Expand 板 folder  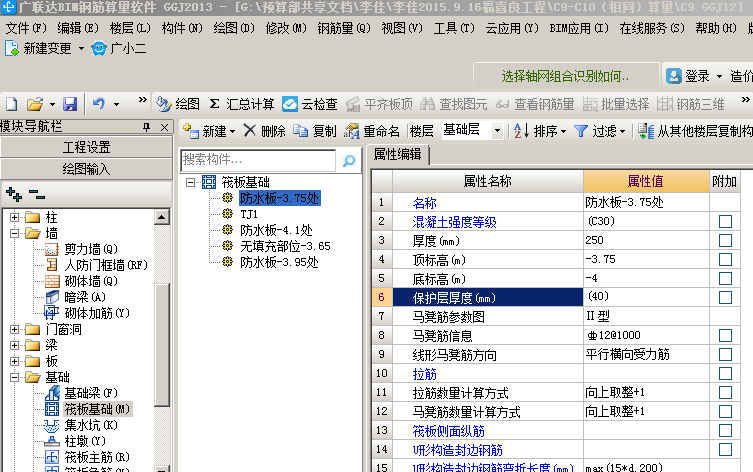14,361
